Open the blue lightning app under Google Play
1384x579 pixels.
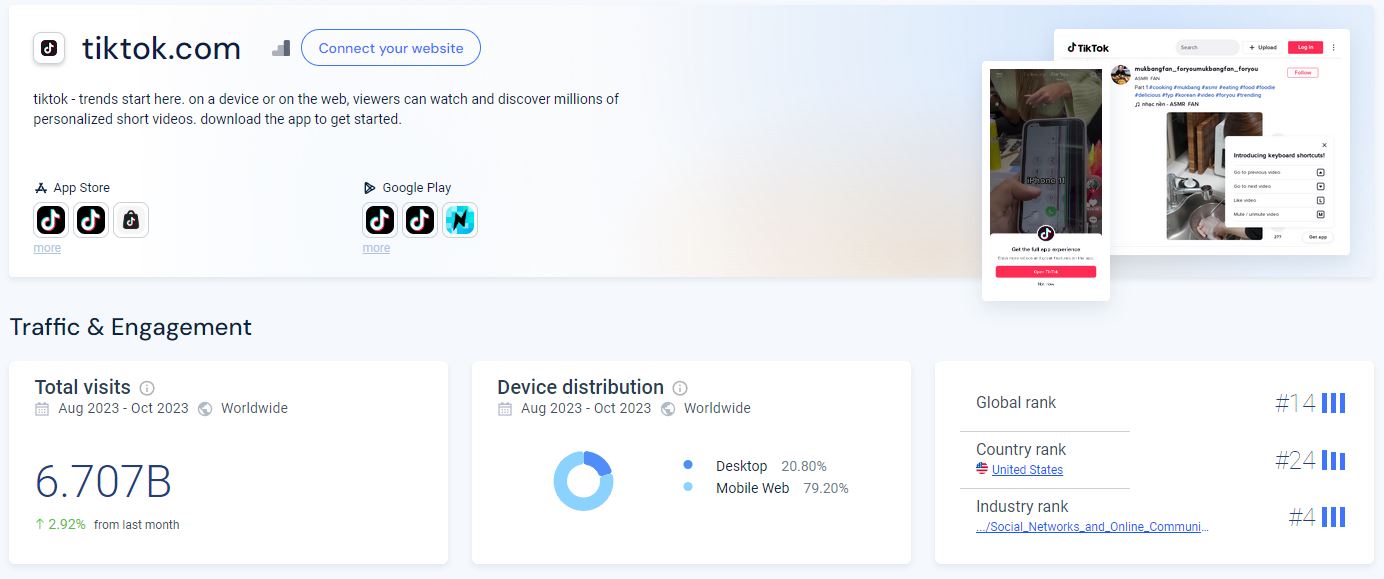(x=460, y=220)
